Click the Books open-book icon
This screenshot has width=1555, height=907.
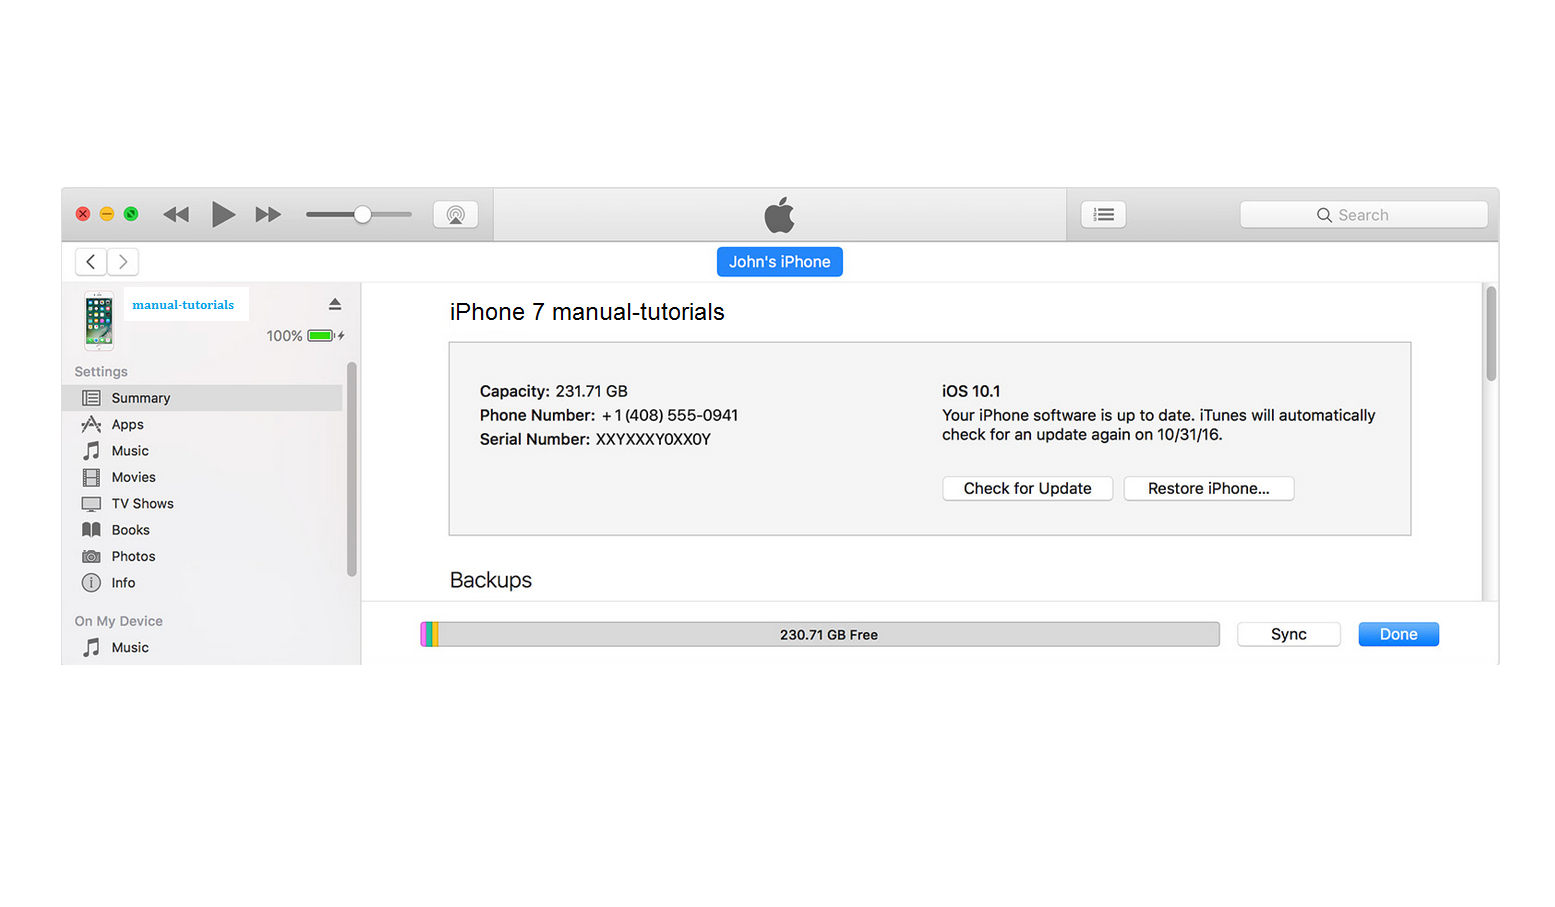coord(91,530)
